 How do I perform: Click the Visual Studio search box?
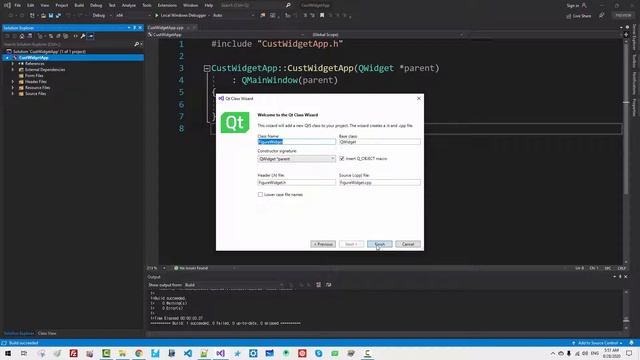click(x=255, y=5)
